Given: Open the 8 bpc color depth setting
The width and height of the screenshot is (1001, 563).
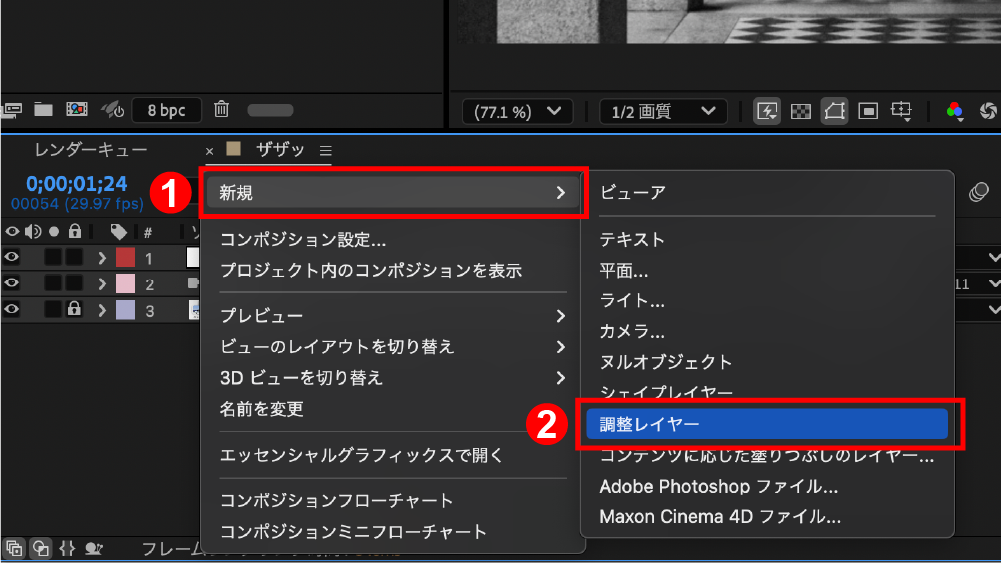Looking at the screenshot, I should 166,110.
